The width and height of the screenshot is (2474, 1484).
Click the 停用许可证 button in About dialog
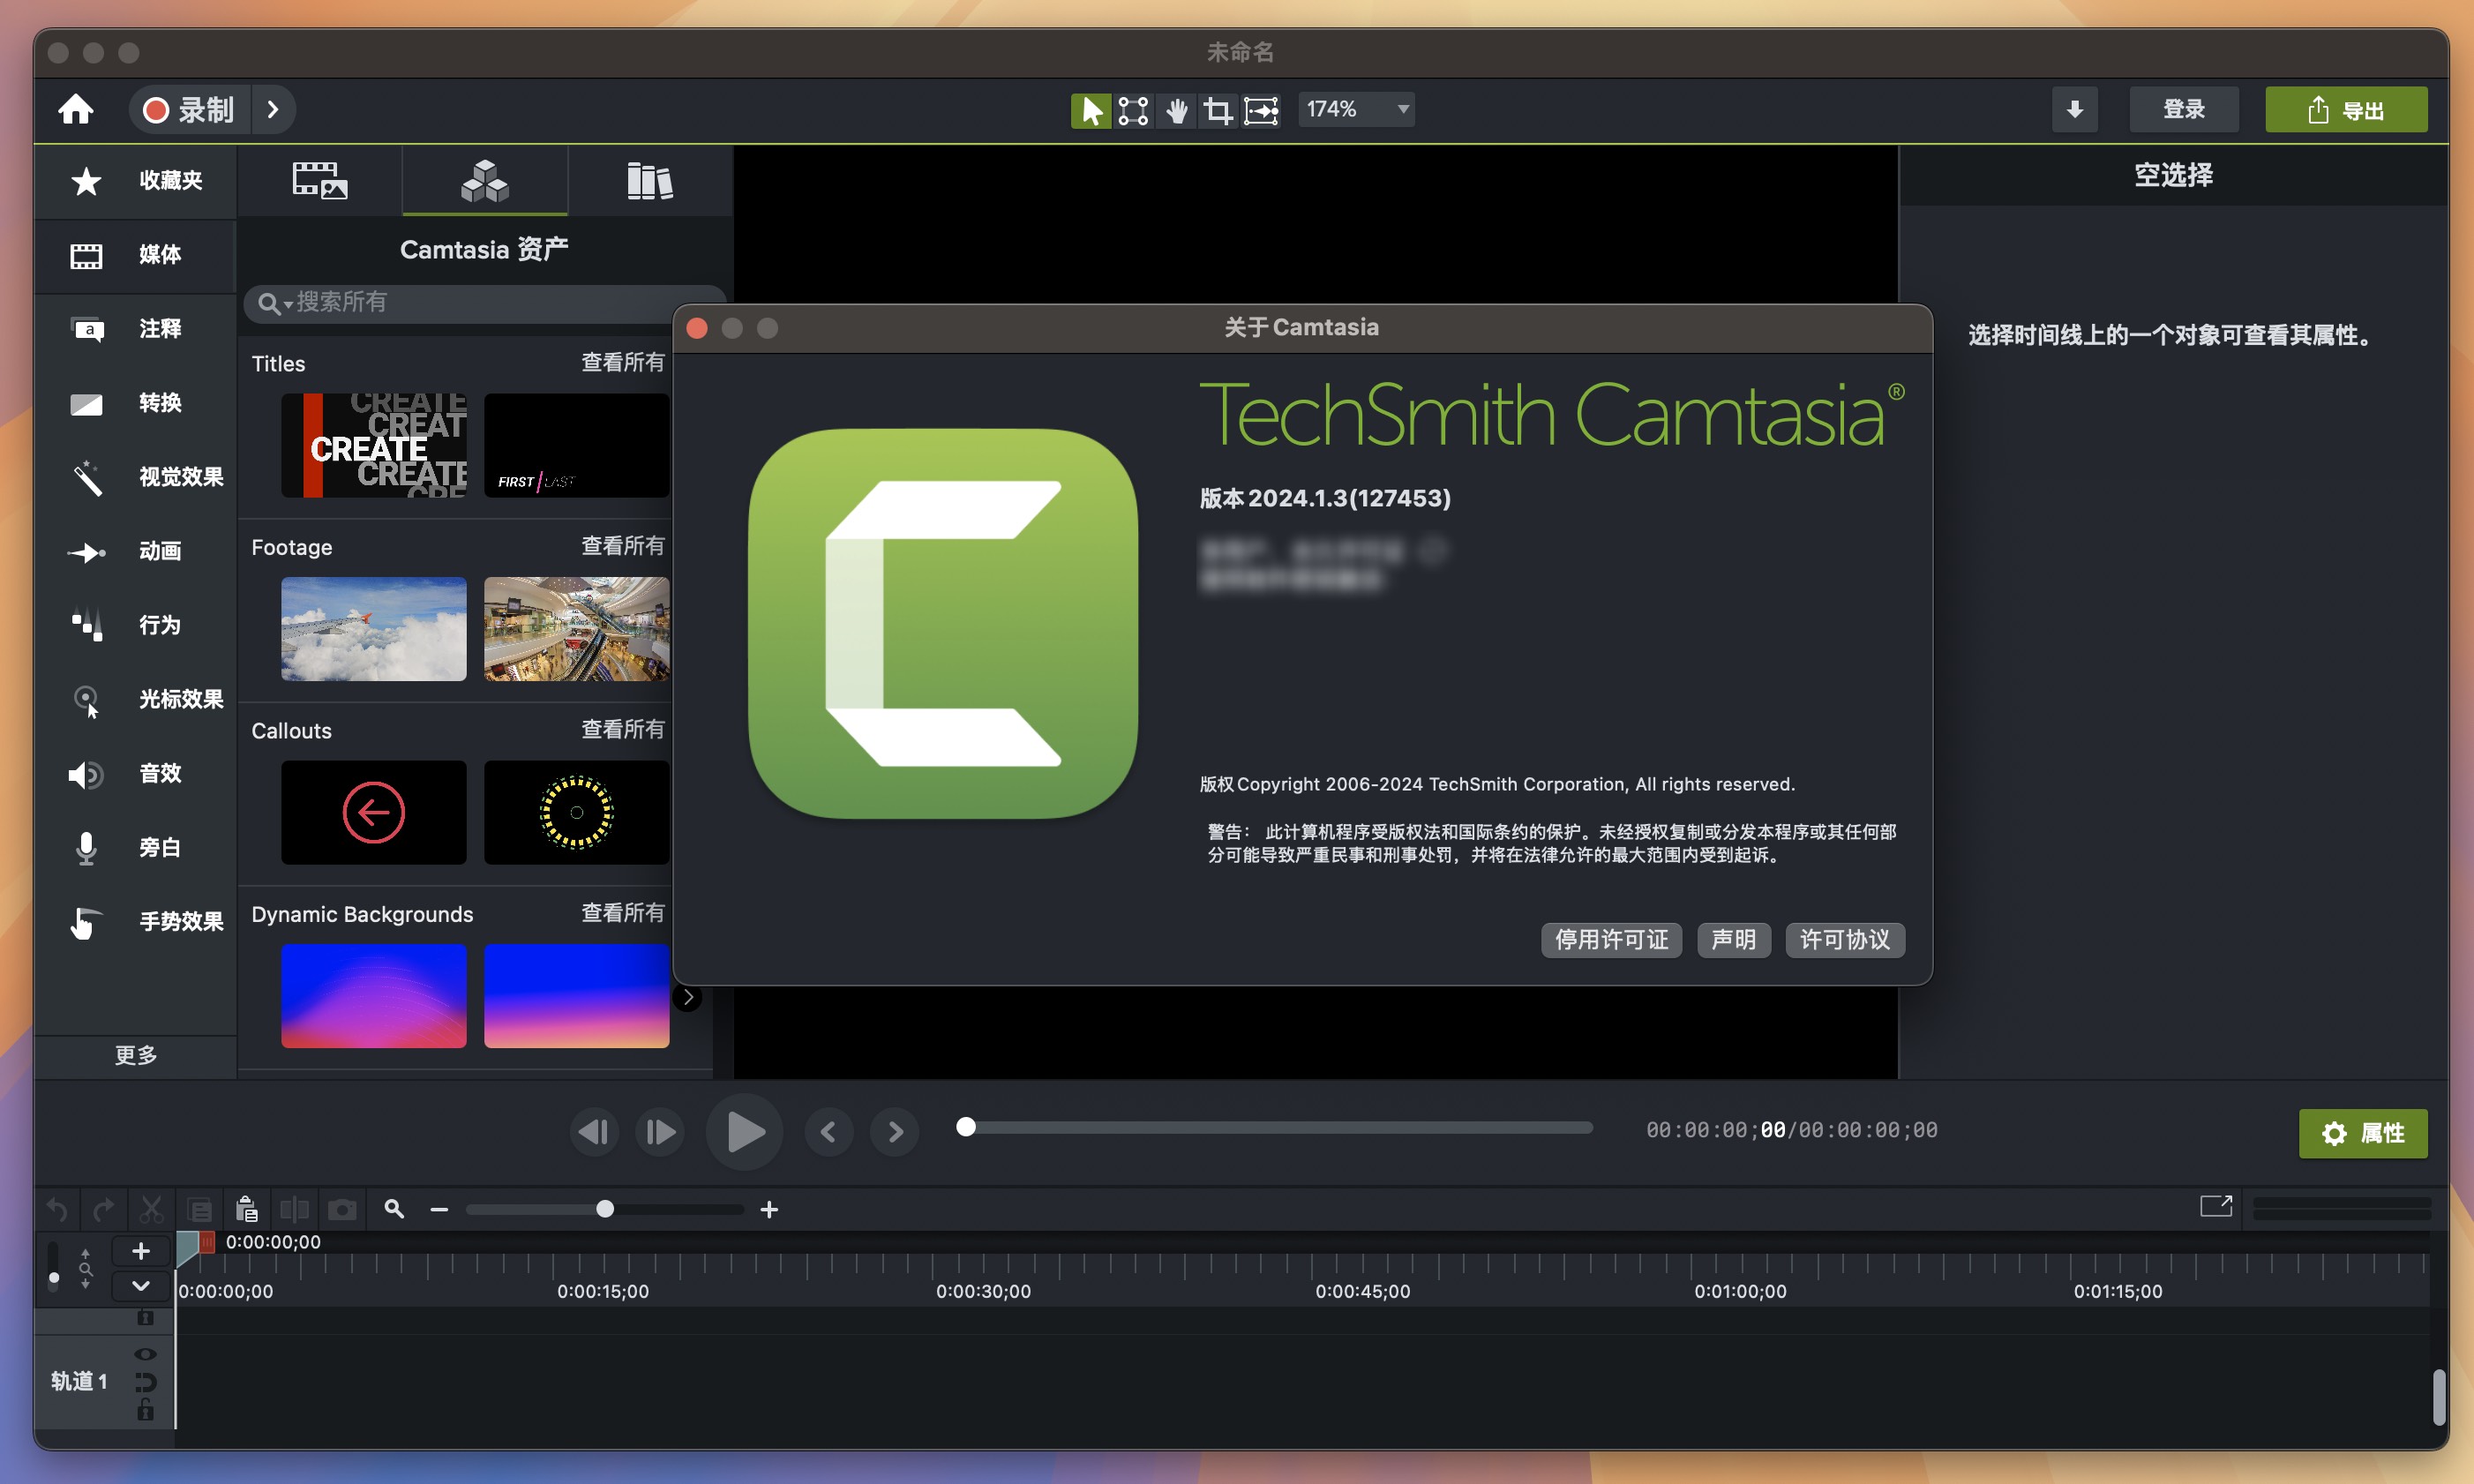pos(1611,940)
